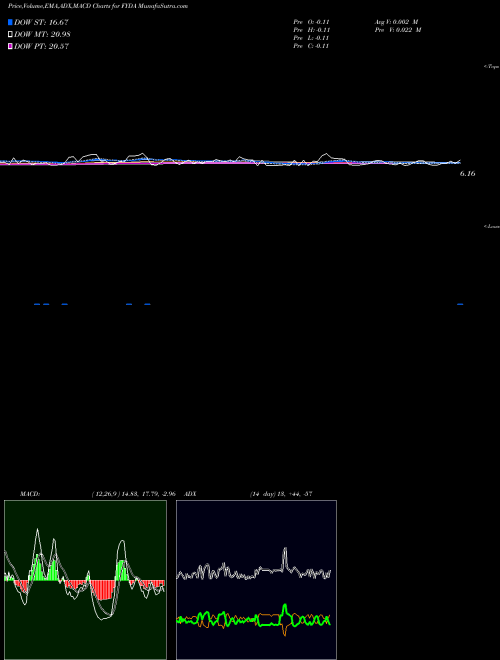
Task: Click the white DOW MT legend swatch
Action: coord(10,35)
